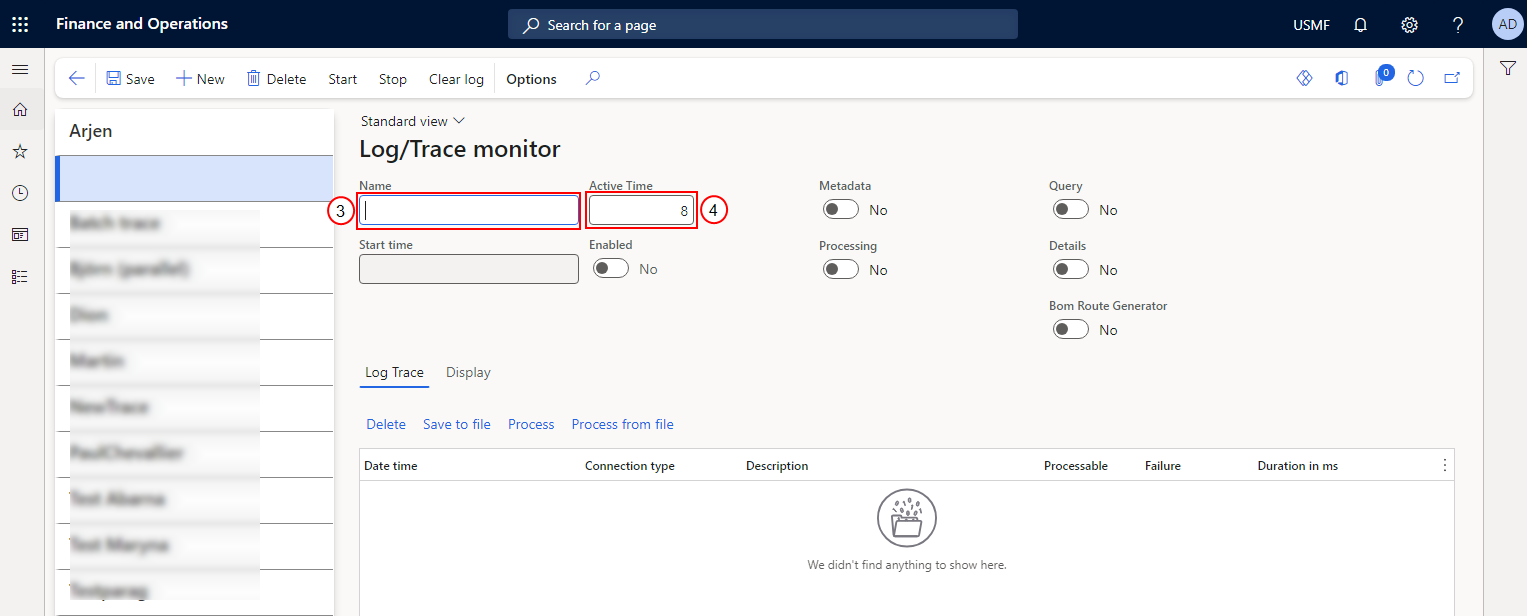Click the Stop button

tap(393, 79)
